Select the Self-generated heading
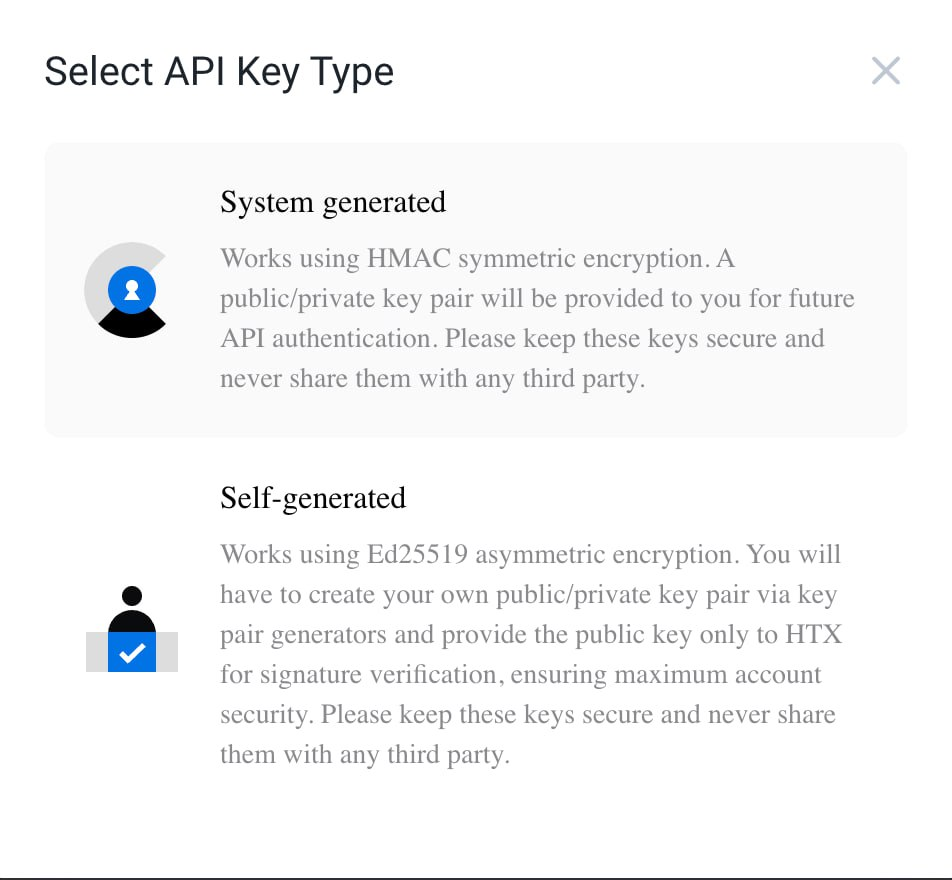The height and width of the screenshot is (880, 952). [313, 498]
